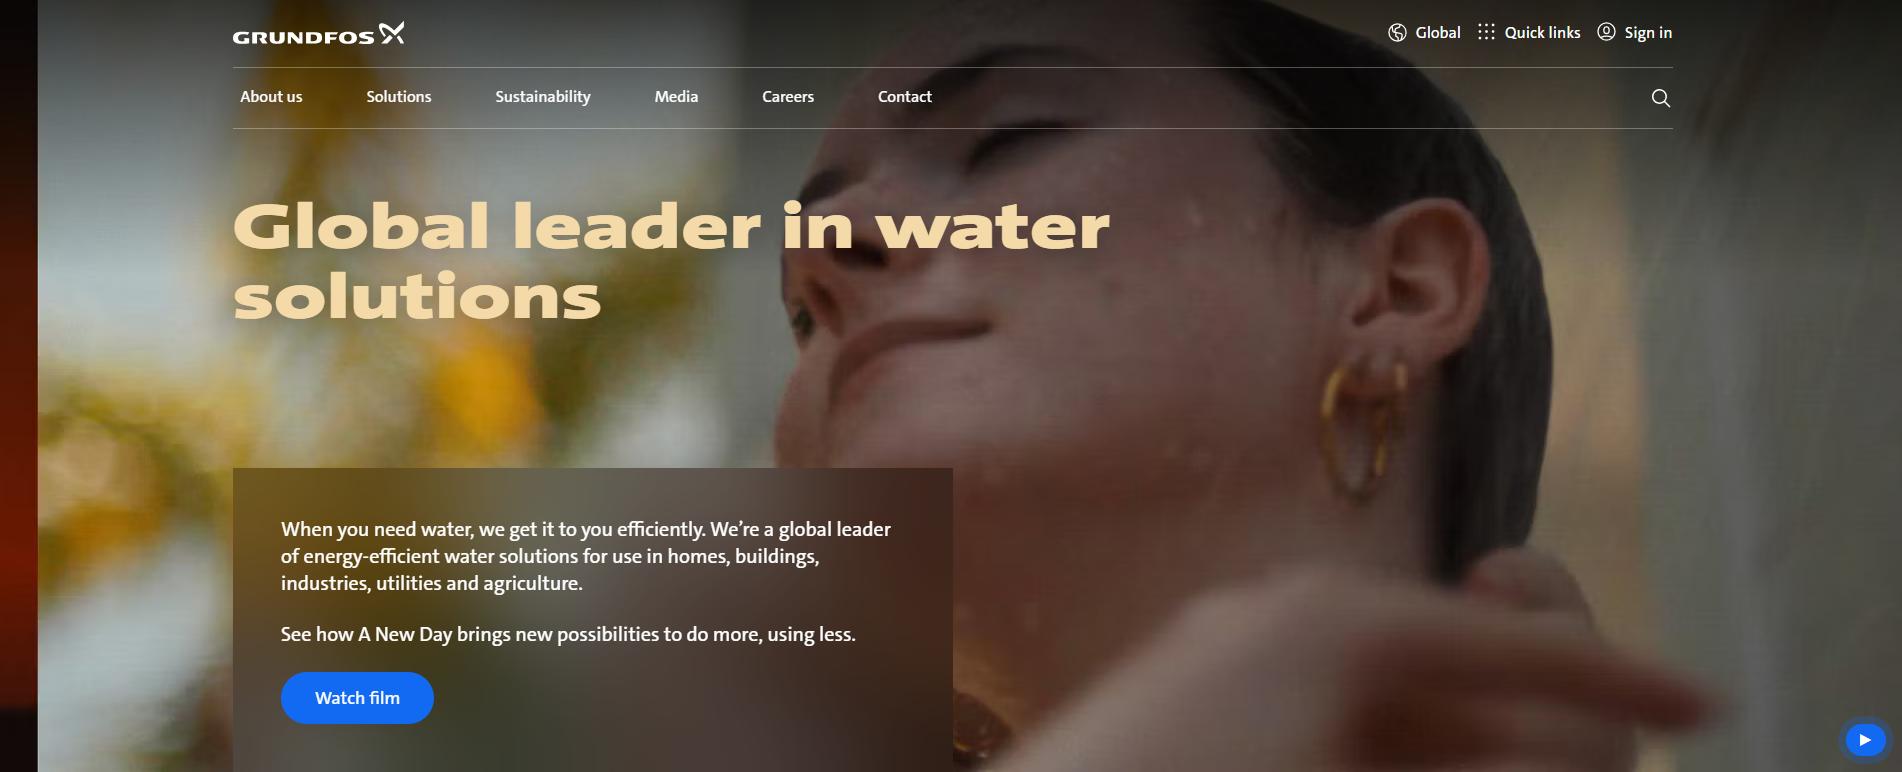The width and height of the screenshot is (1902, 772).
Task: Click the 'See how A New Day' sentence
Action: [568, 634]
